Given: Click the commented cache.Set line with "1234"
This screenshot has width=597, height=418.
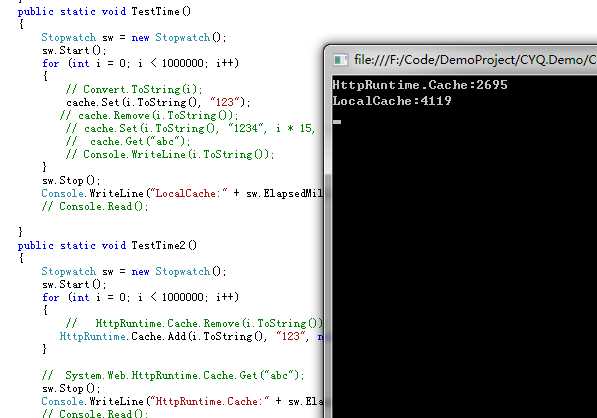Looking at the screenshot, I should coord(191,128).
